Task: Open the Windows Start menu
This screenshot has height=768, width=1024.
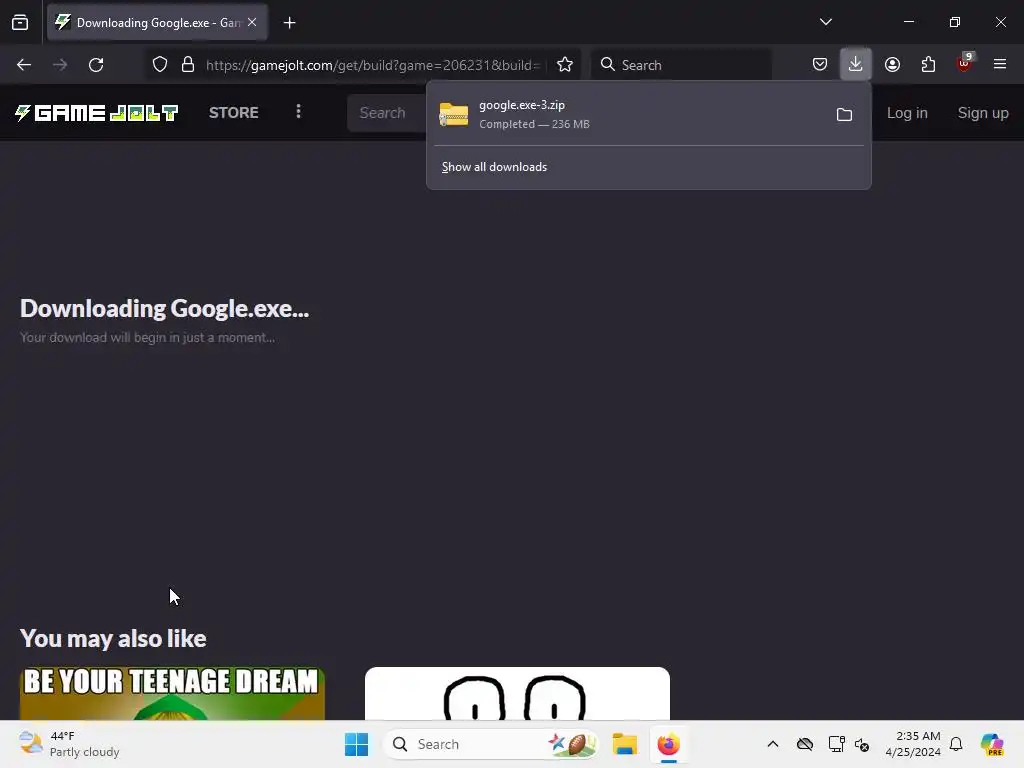Action: click(357, 744)
